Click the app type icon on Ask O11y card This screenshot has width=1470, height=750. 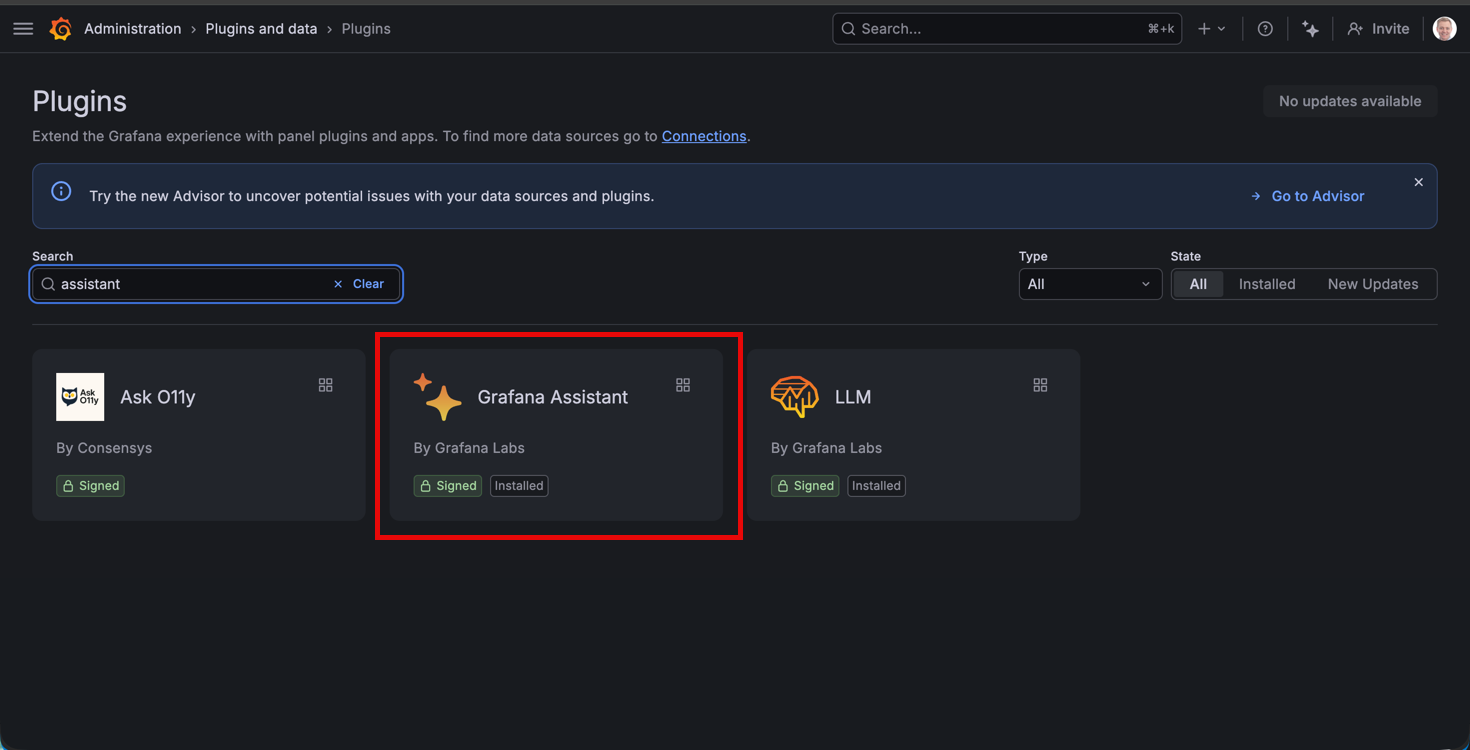pos(326,385)
